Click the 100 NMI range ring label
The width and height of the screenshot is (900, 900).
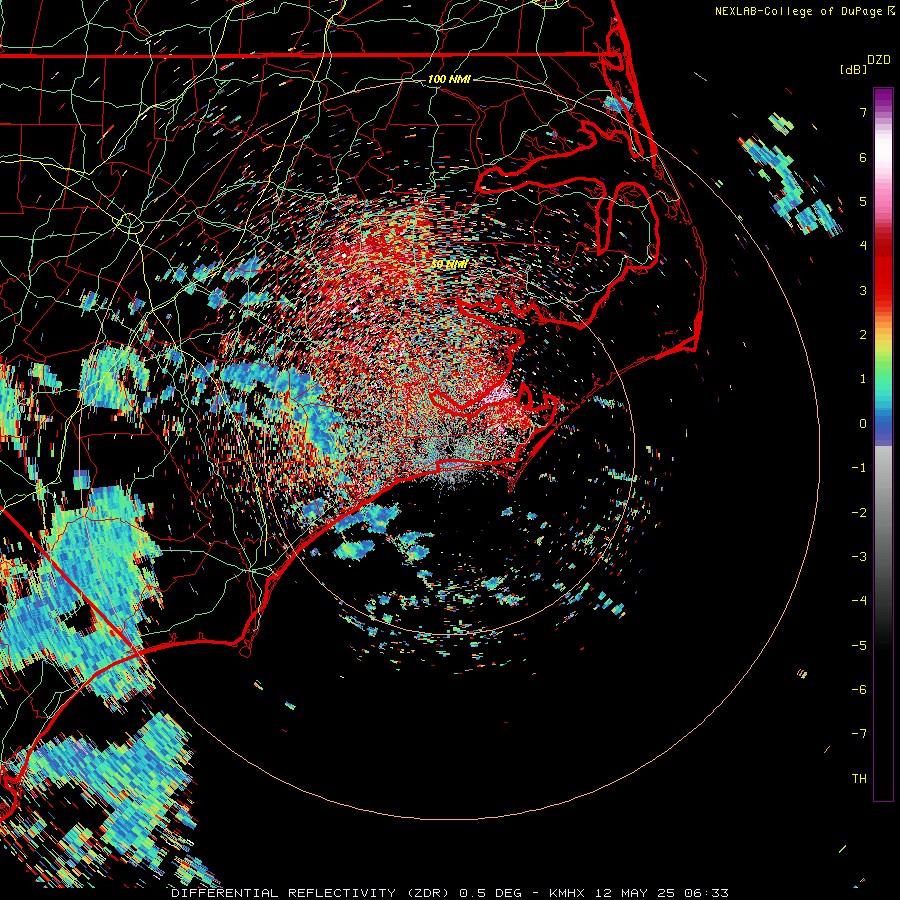click(x=449, y=79)
